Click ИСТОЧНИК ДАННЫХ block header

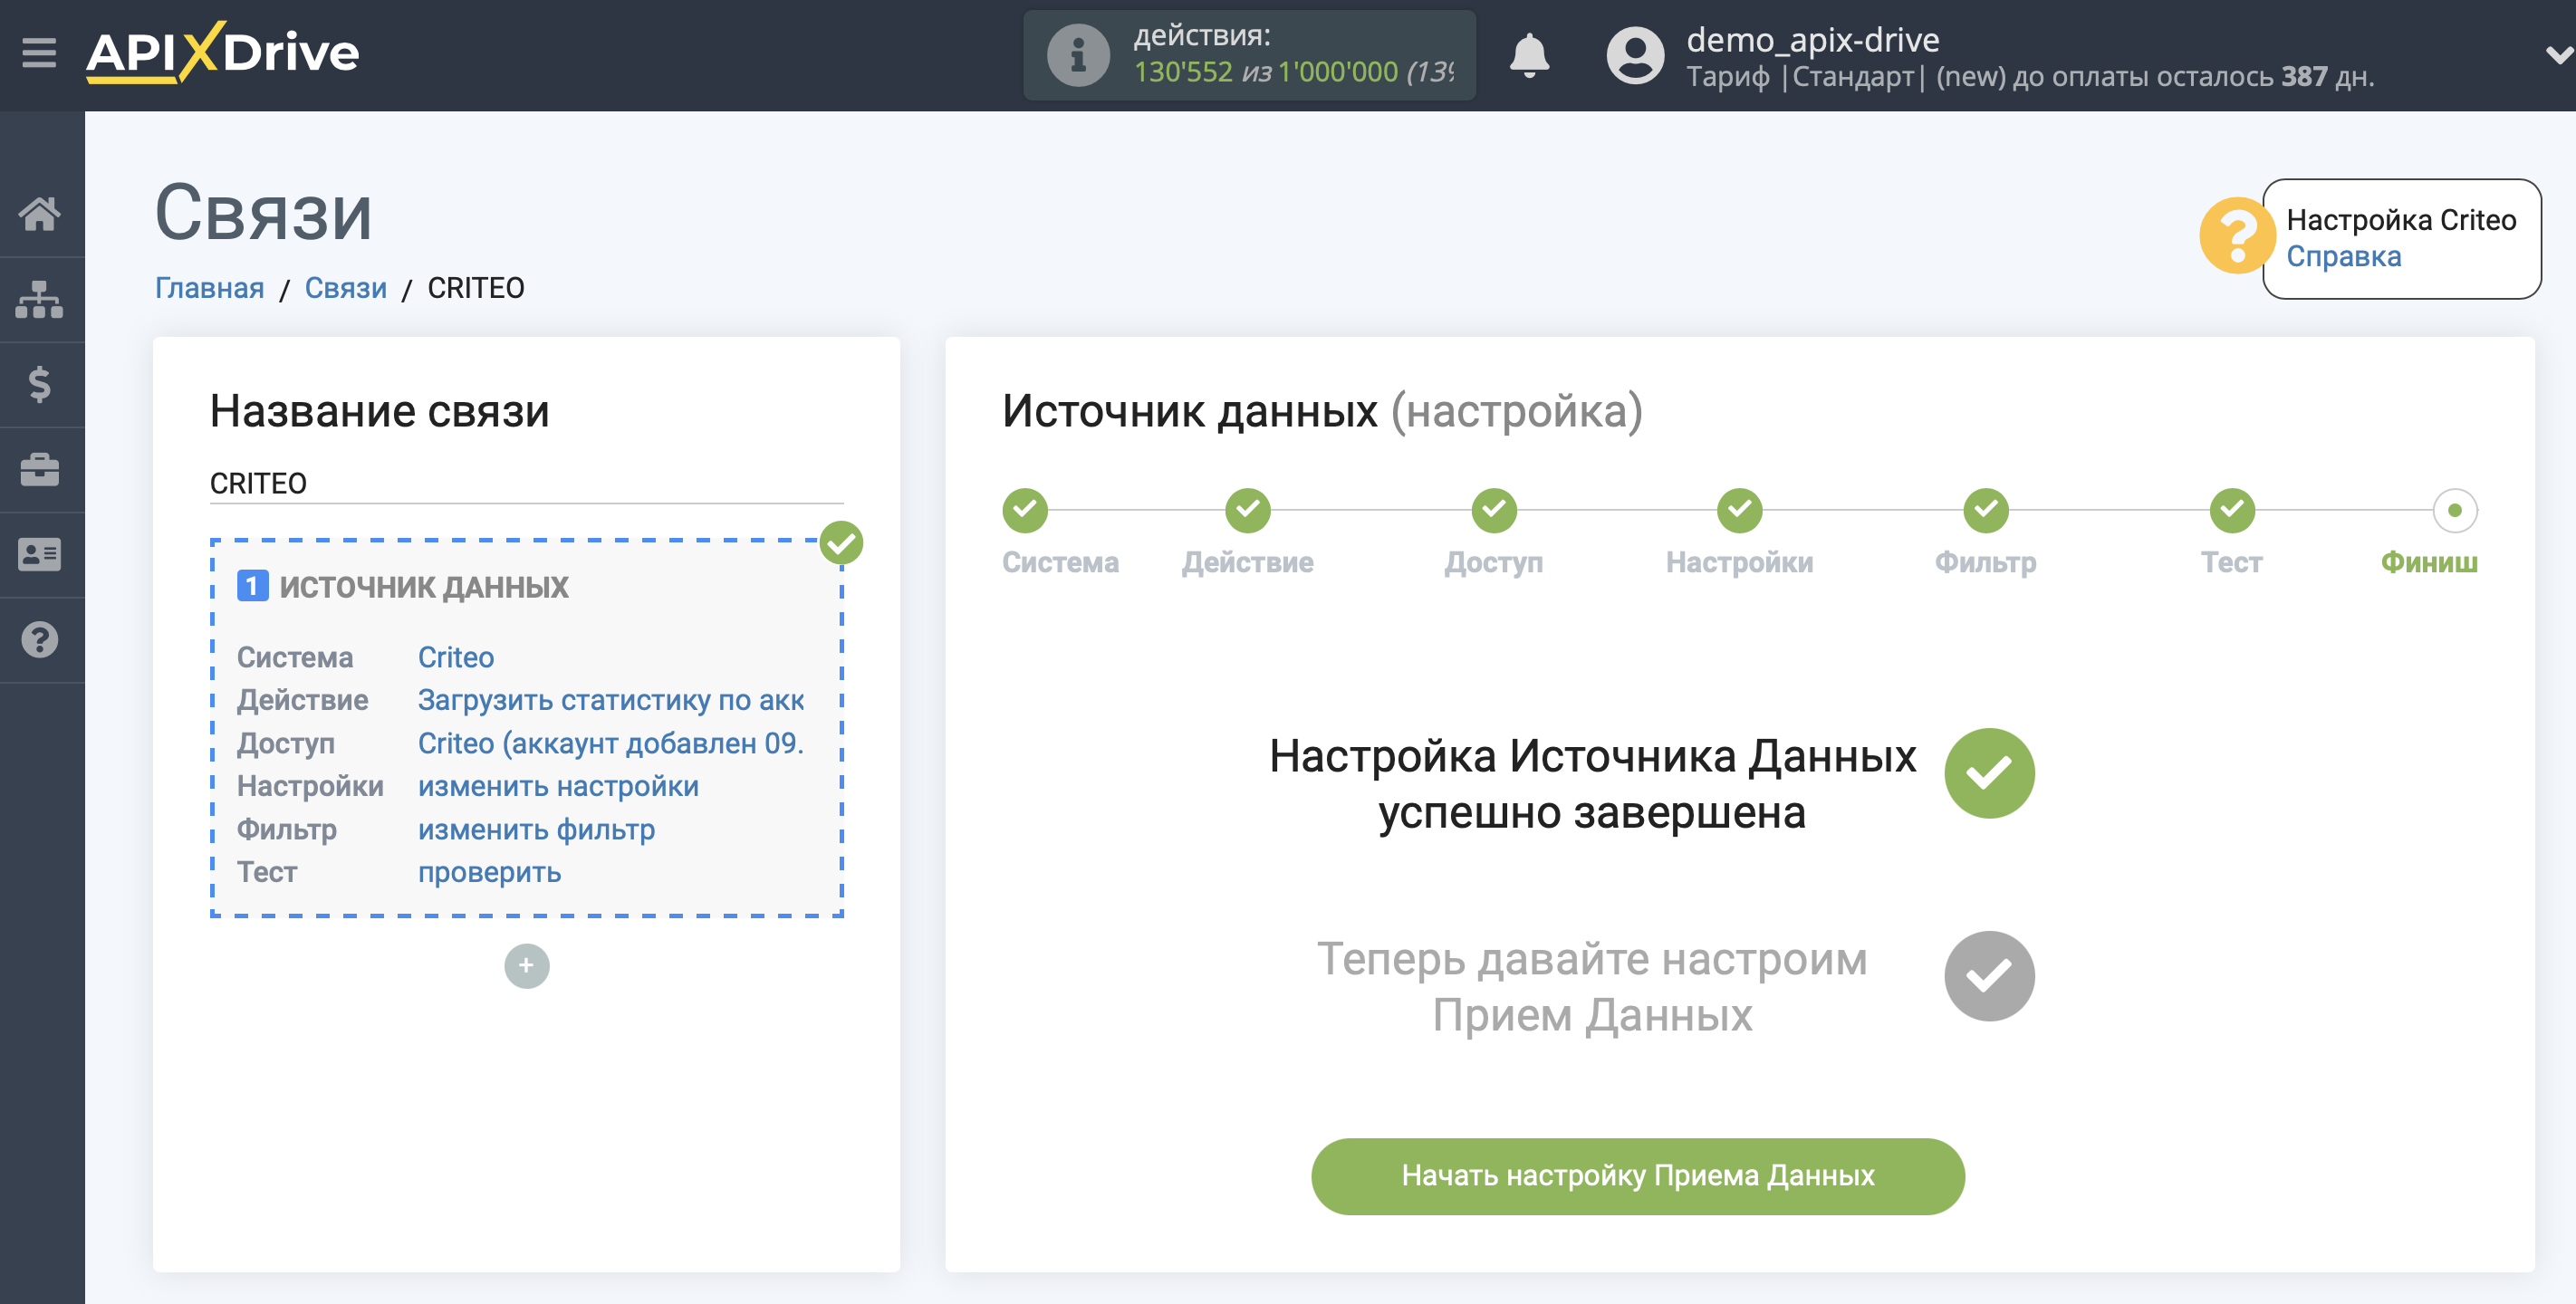click(423, 586)
